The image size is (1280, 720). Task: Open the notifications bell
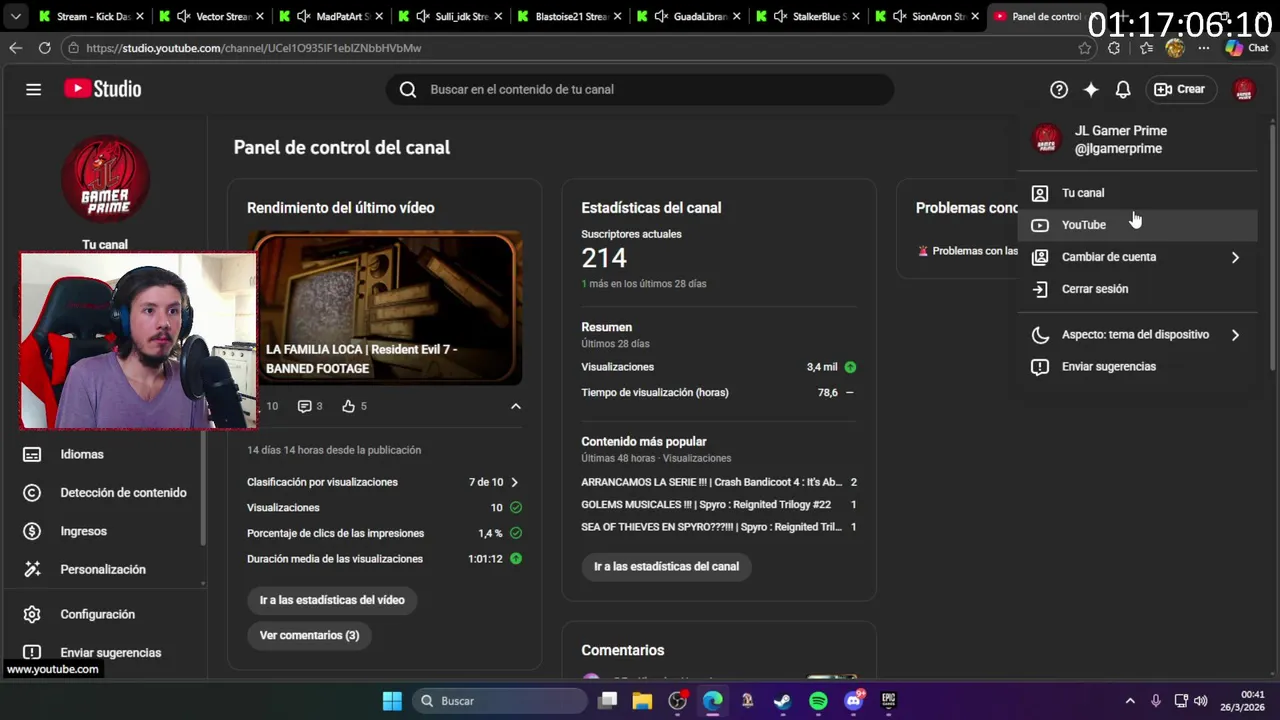(x=1123, y=89)
